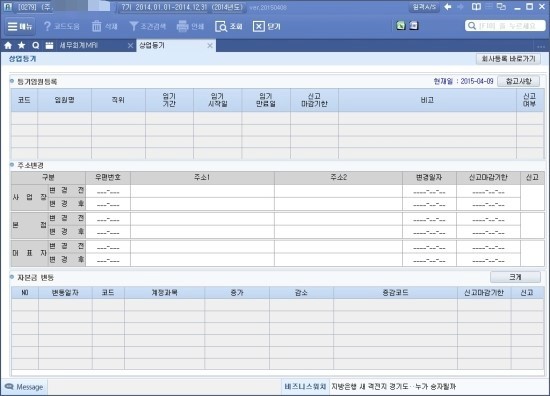Click the calculator icon in toolbar

(x=414, y=25)
